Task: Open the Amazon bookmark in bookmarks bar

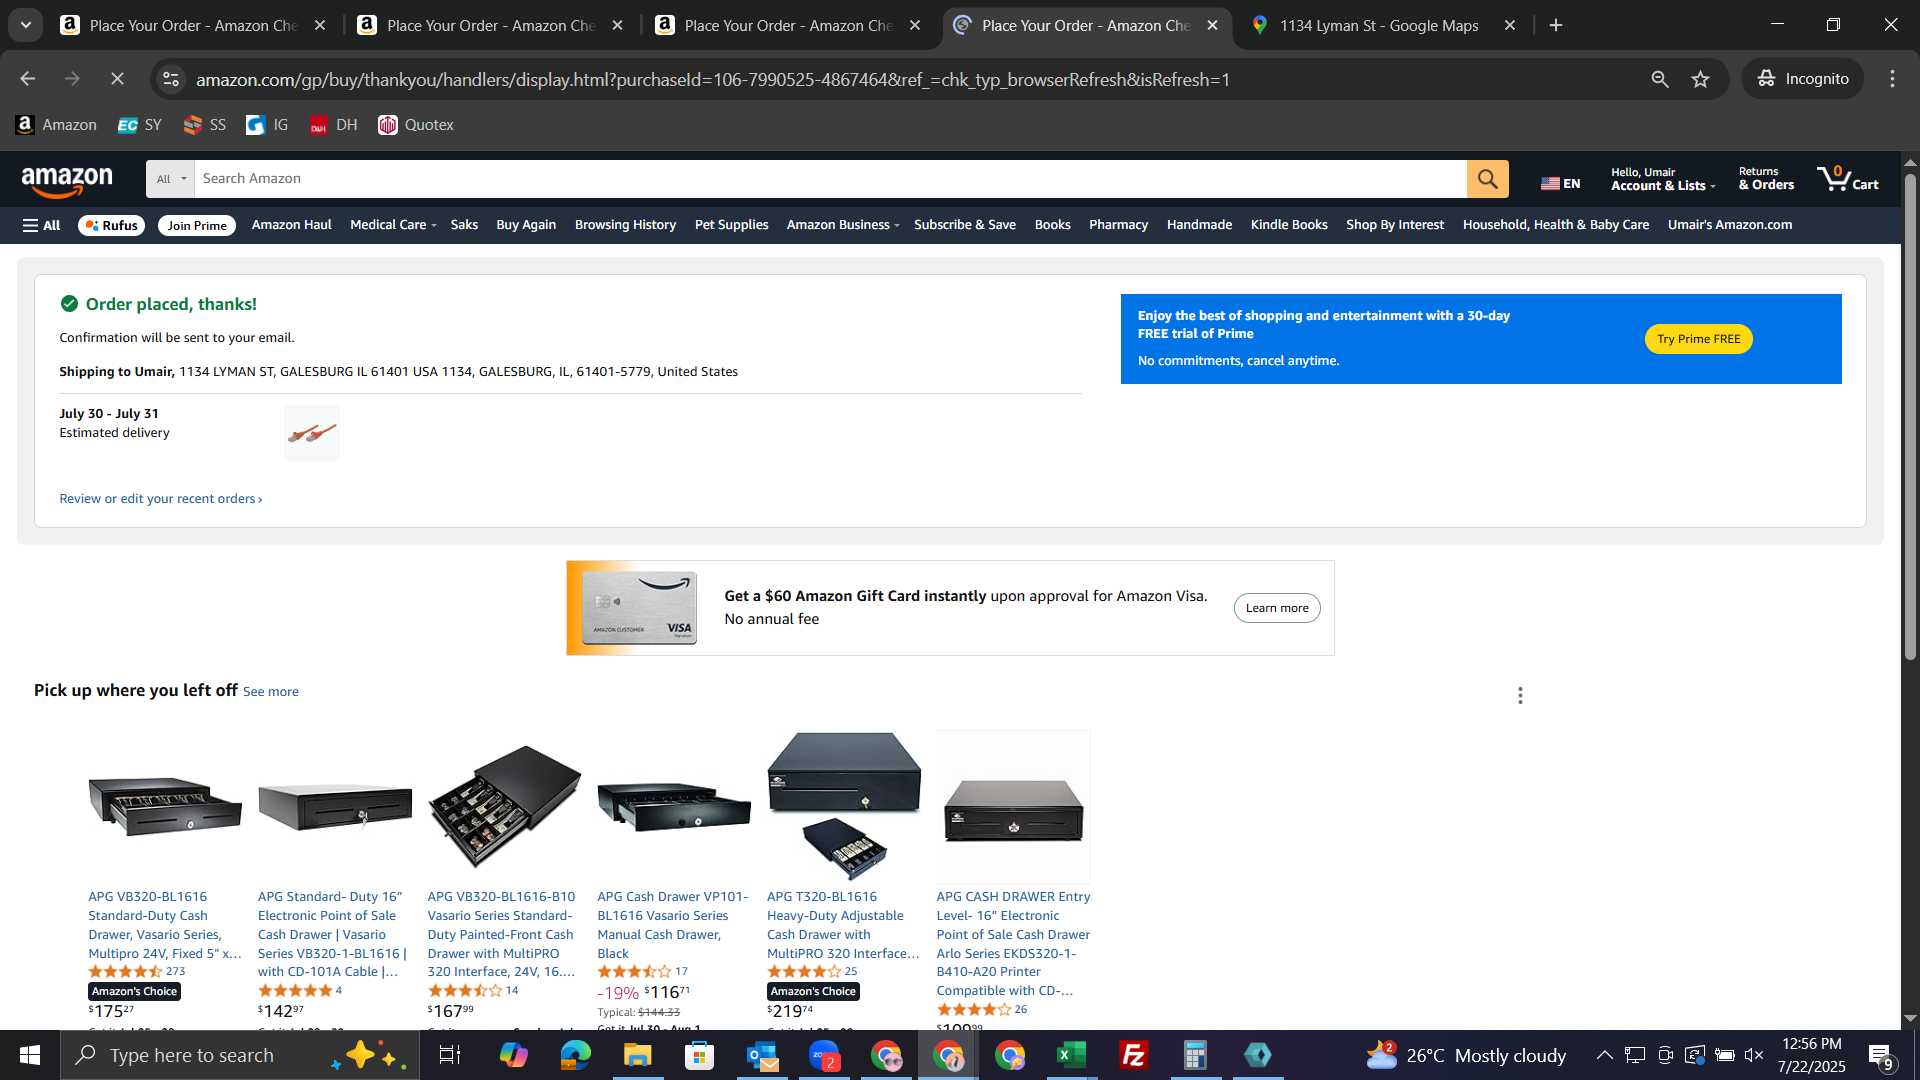Action: click(57, 125)
